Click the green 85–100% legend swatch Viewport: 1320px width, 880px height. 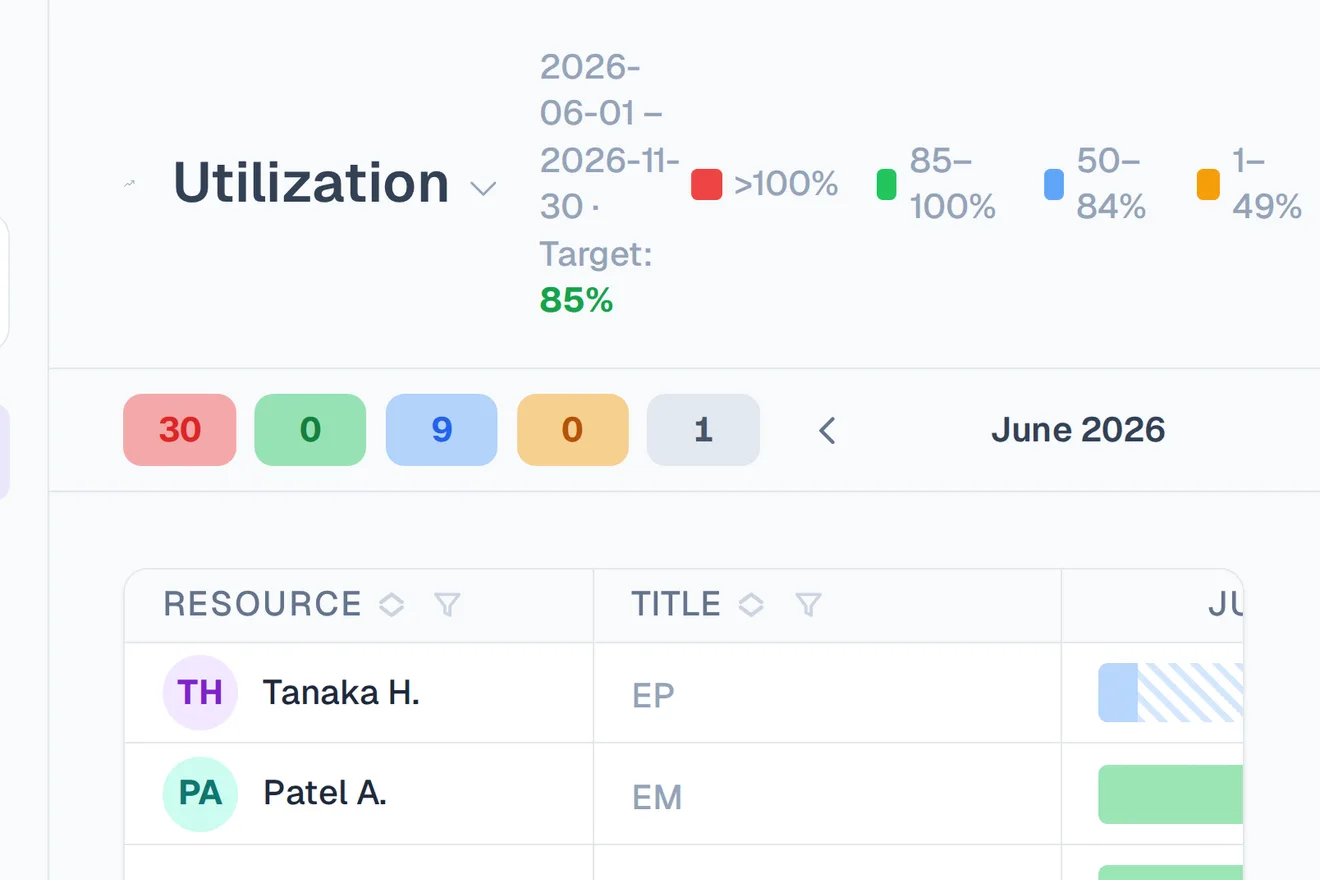[886, 184]
